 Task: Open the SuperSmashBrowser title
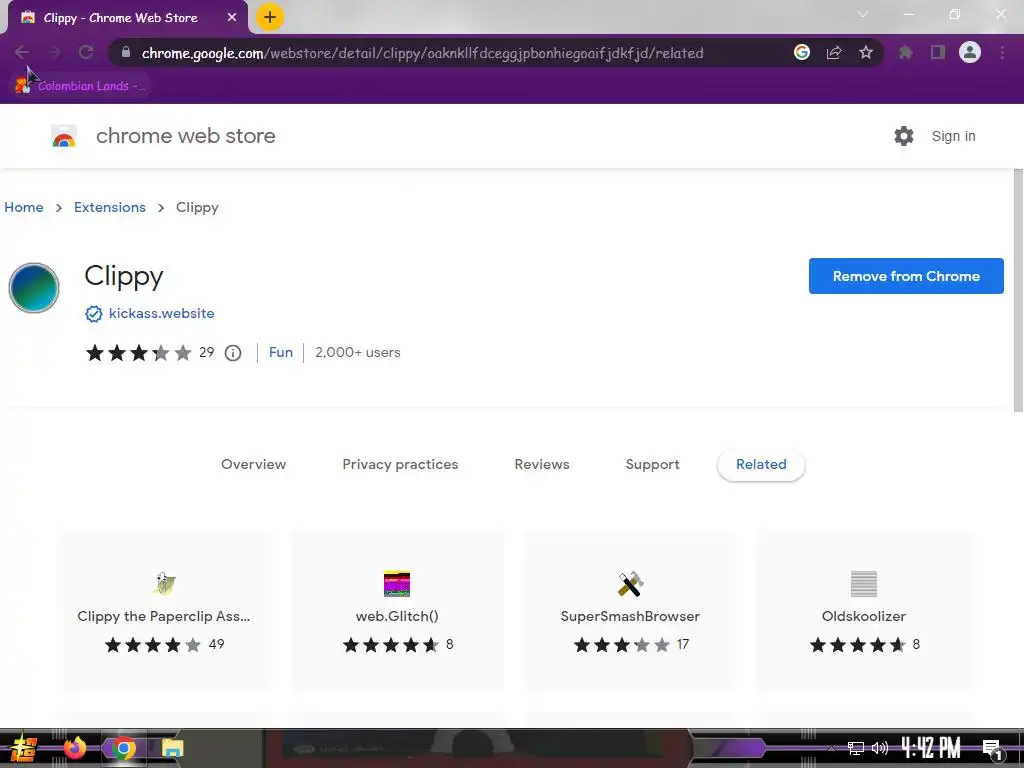(x=630, y=616)
